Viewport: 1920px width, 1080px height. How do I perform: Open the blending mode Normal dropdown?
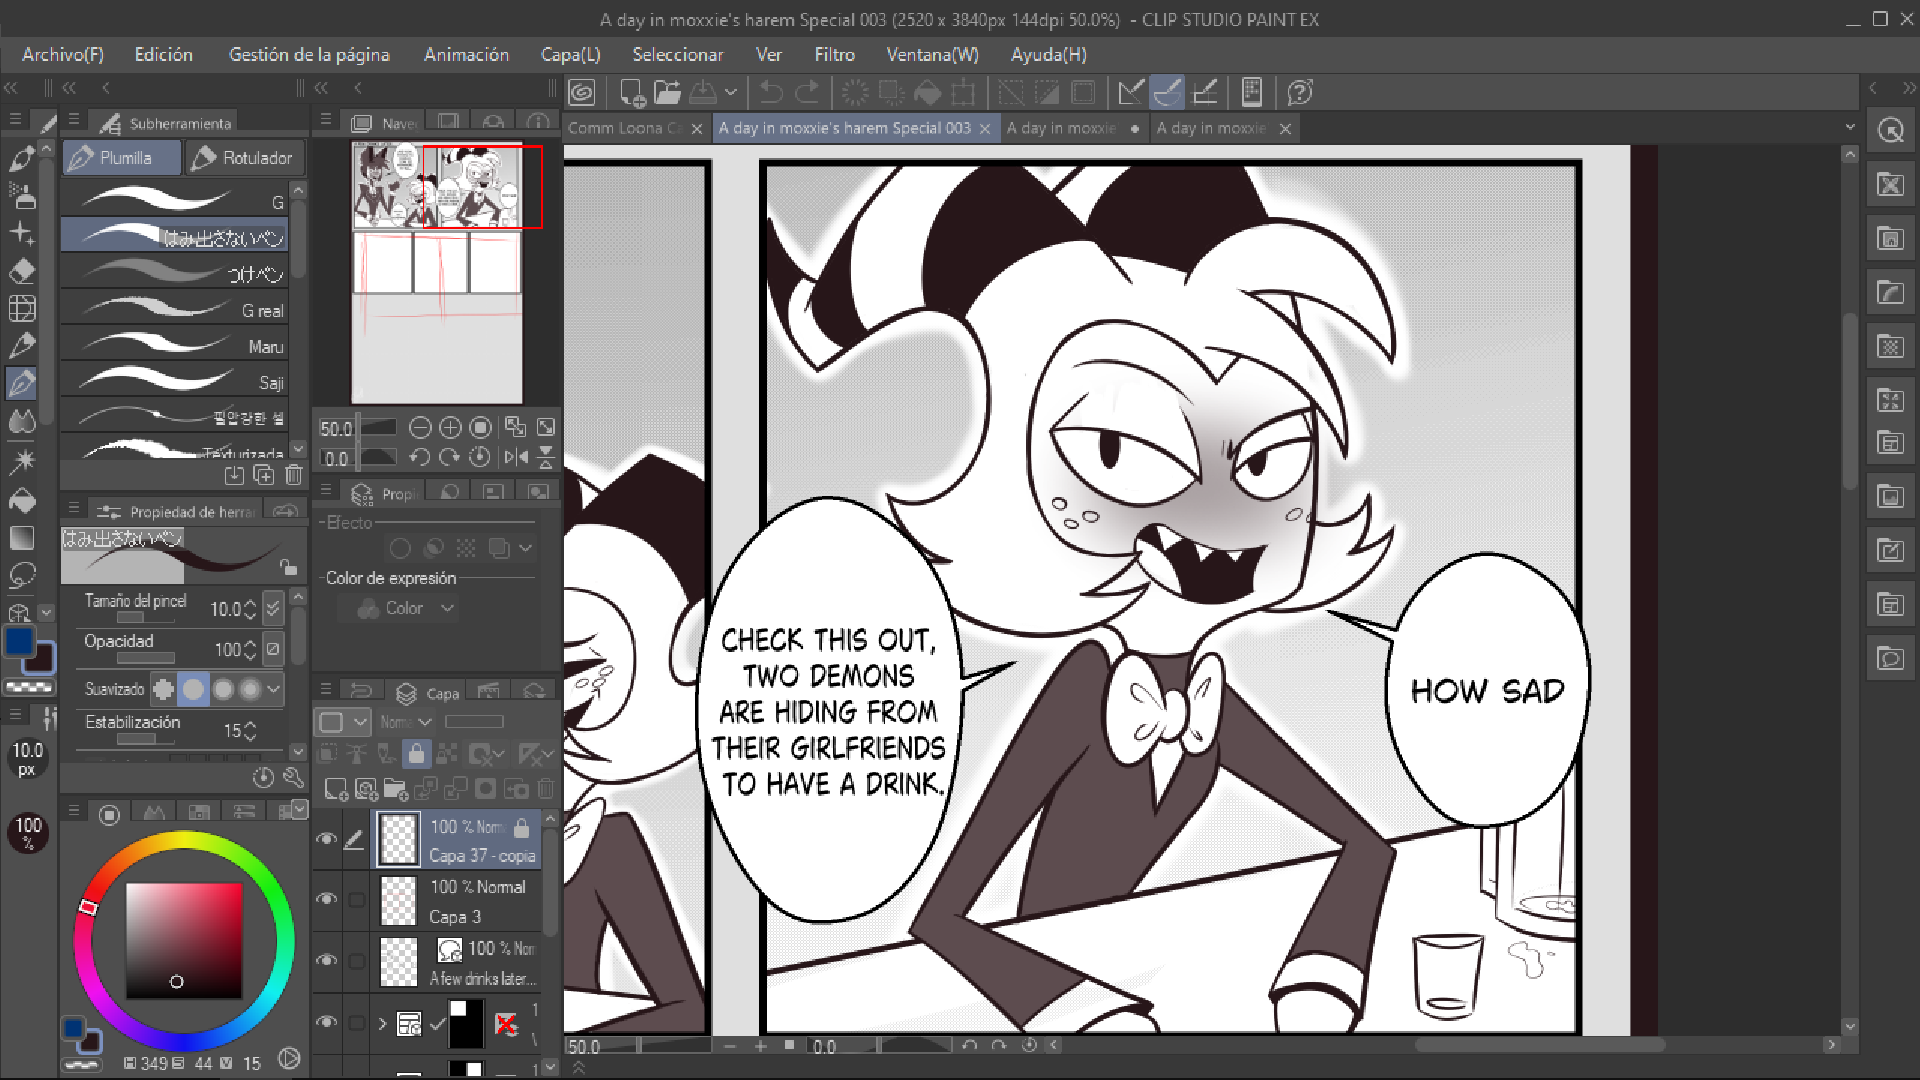click(406, 722)
